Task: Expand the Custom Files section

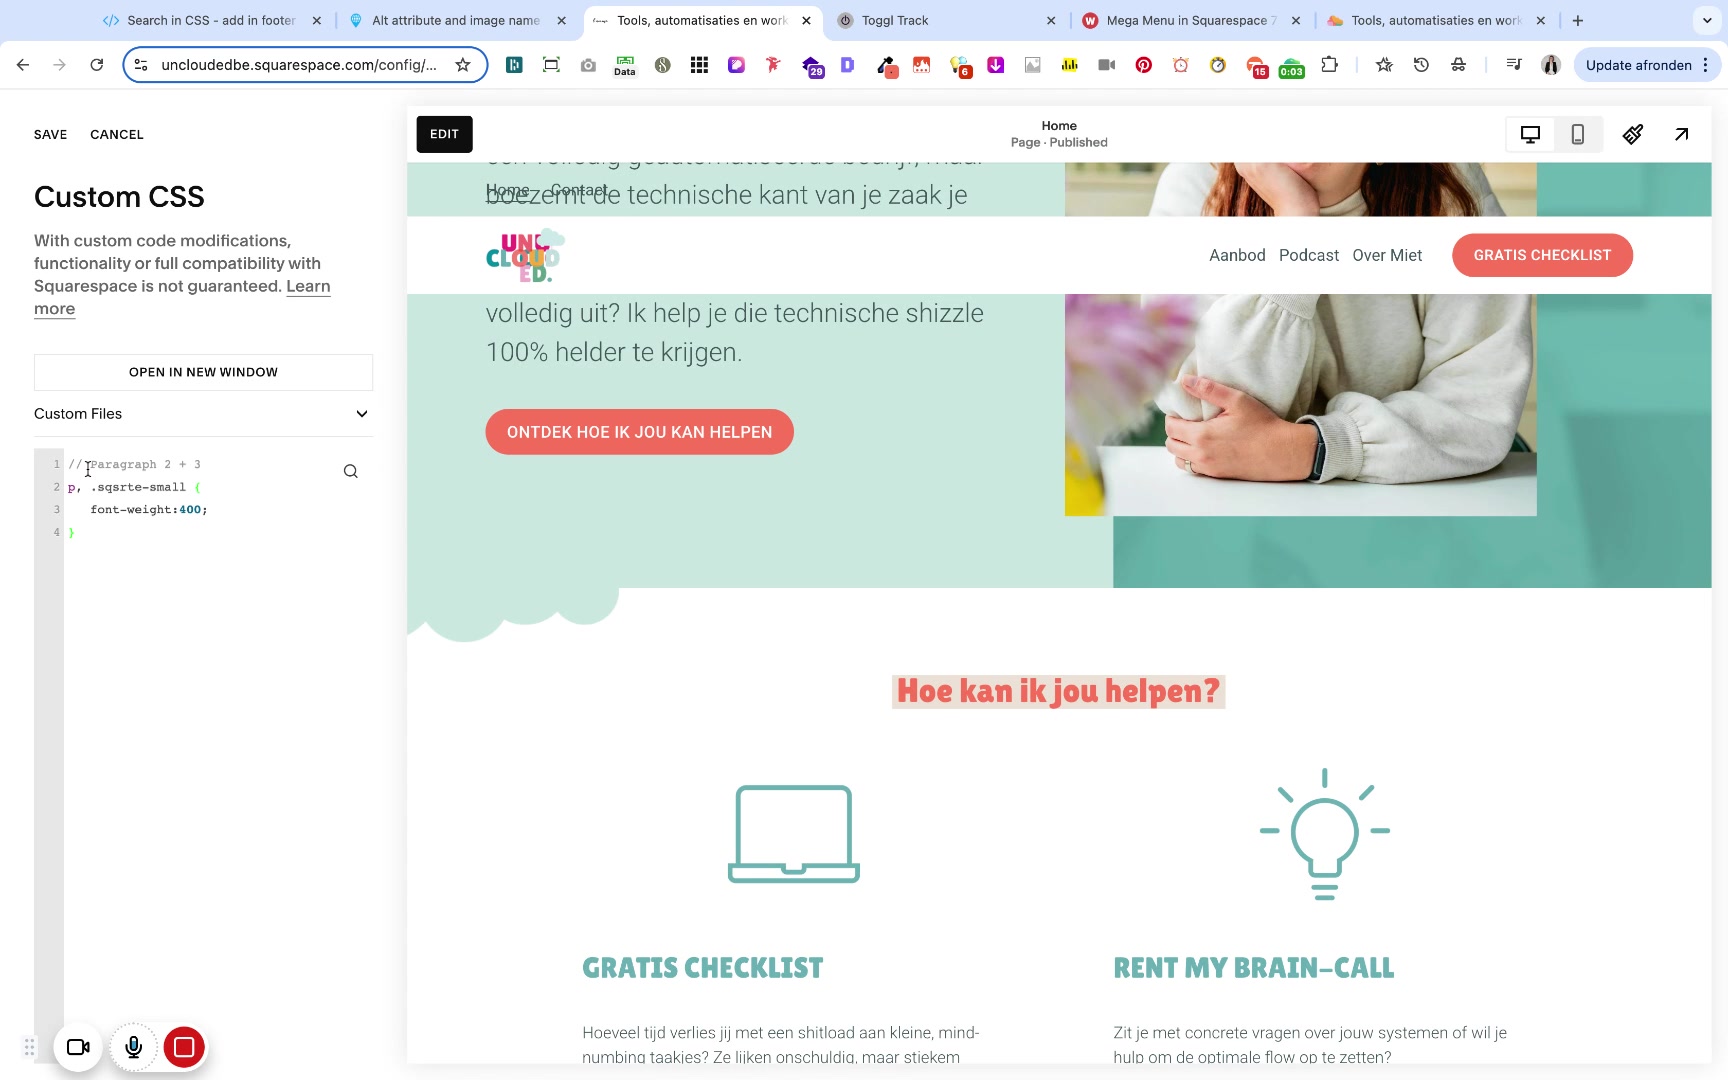Action: [203, 414]
